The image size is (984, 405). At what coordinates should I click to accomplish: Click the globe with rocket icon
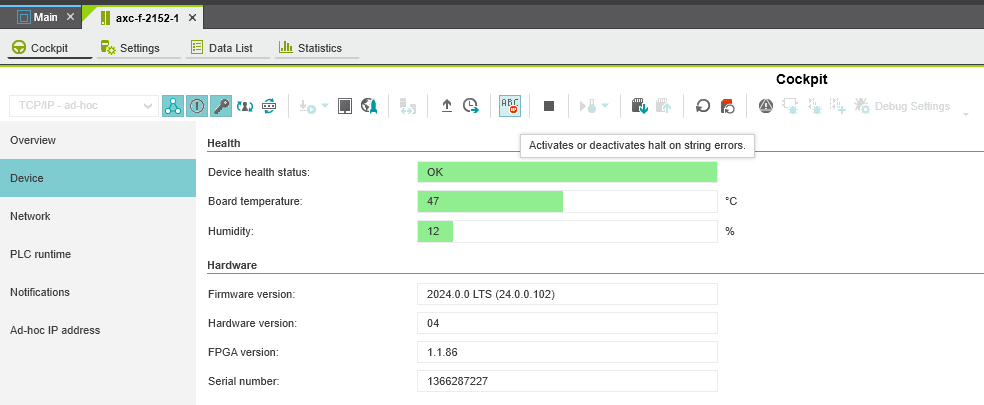(x=368, y=106)
